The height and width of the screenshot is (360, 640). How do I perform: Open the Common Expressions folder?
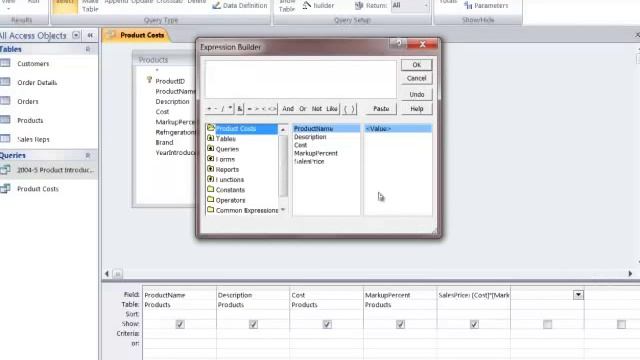pyautogui.click(x=242, y=210)
